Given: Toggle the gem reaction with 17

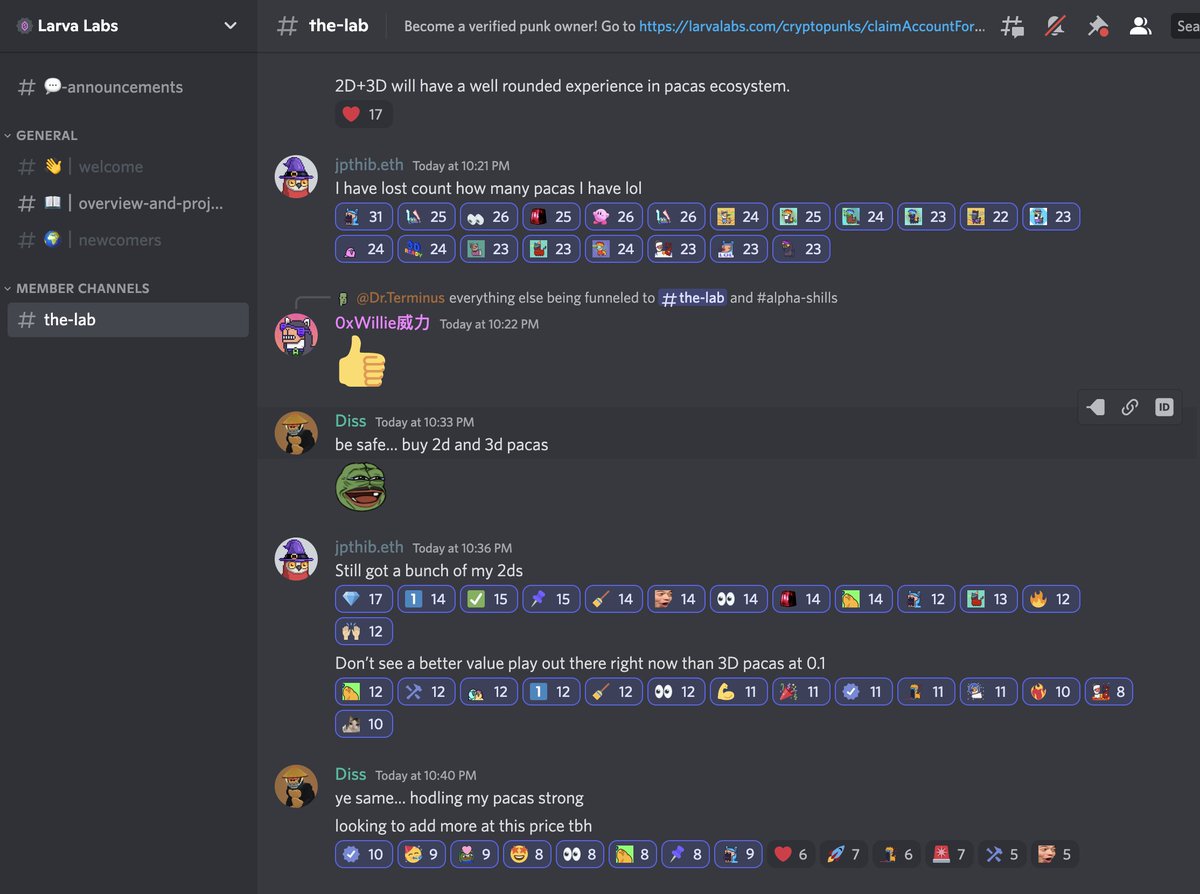Looking at the screenshot, I should coord(364,599).
